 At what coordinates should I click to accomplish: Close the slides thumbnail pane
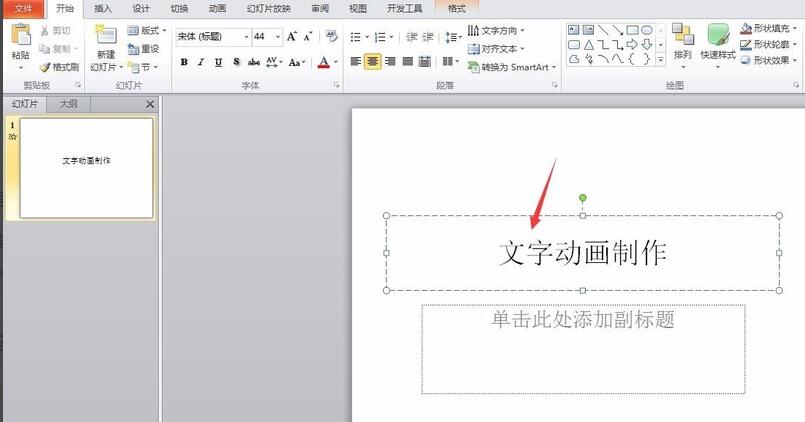tap(150, 104)
